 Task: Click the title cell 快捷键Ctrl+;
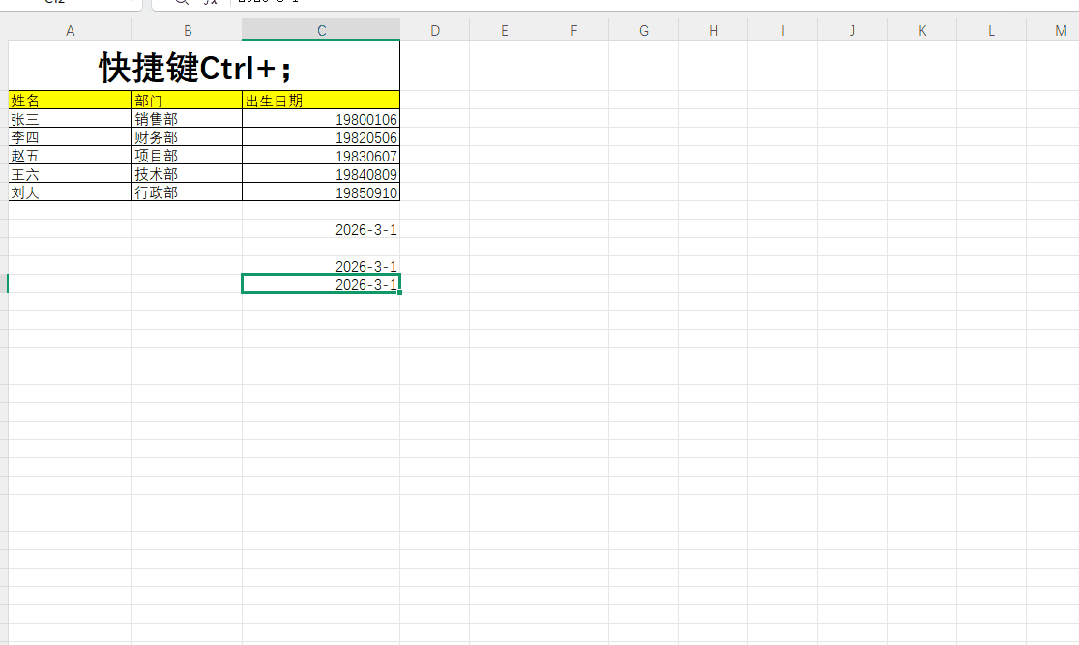[204, 66]
